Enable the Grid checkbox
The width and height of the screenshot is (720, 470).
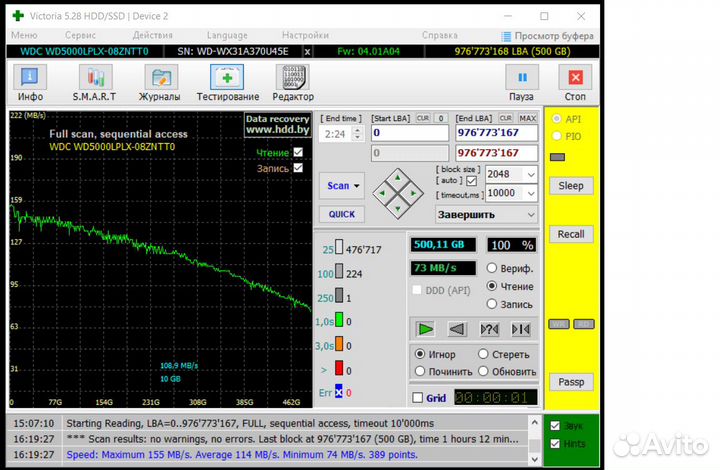tap(417, 397)
